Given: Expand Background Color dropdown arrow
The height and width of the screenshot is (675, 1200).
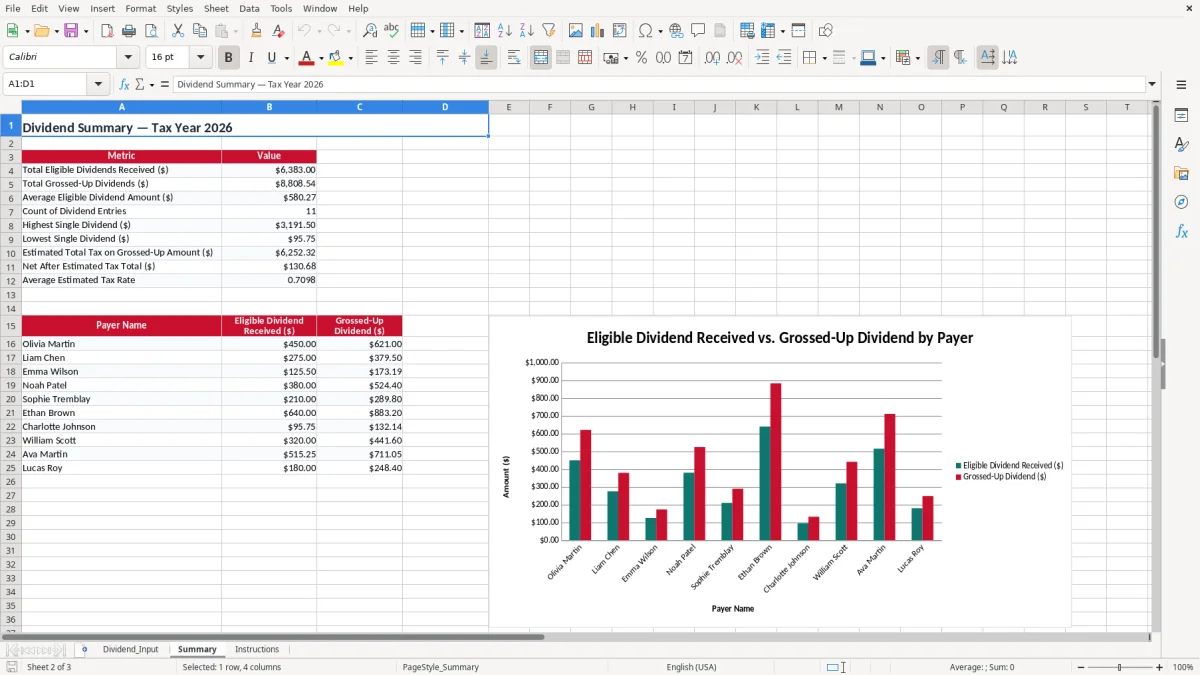Looking at the screenshot, I should click(350, 58).
